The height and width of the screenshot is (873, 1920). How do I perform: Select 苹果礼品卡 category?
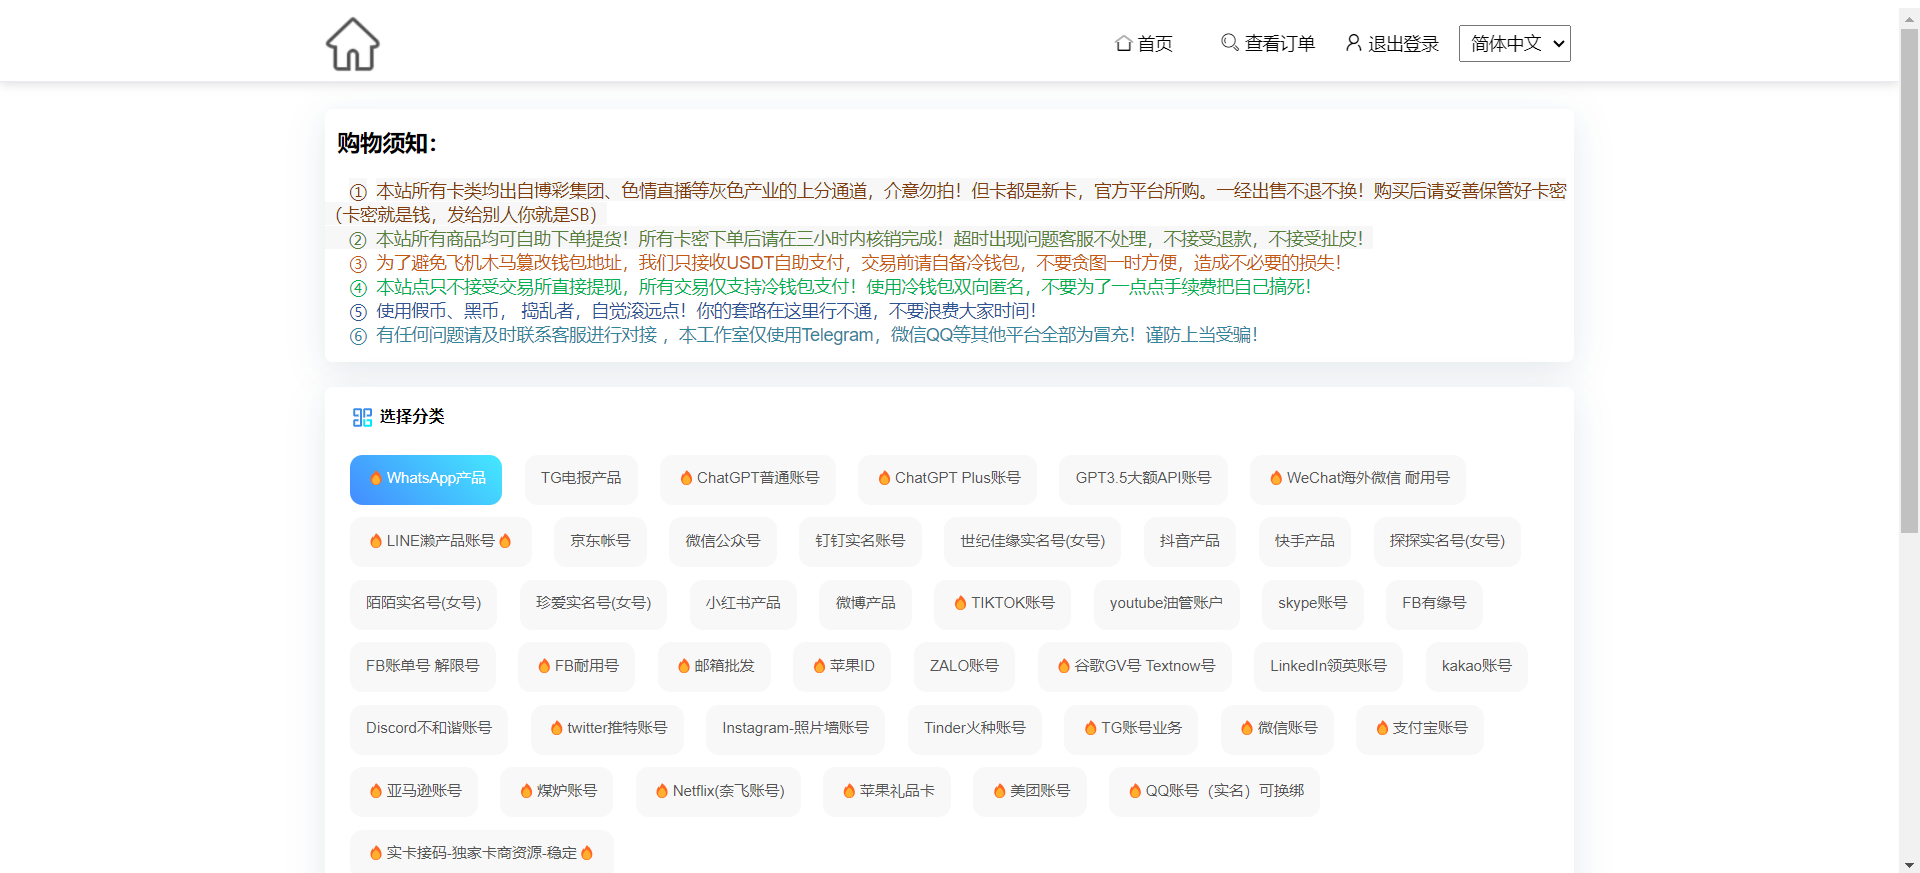pos(887,792)
